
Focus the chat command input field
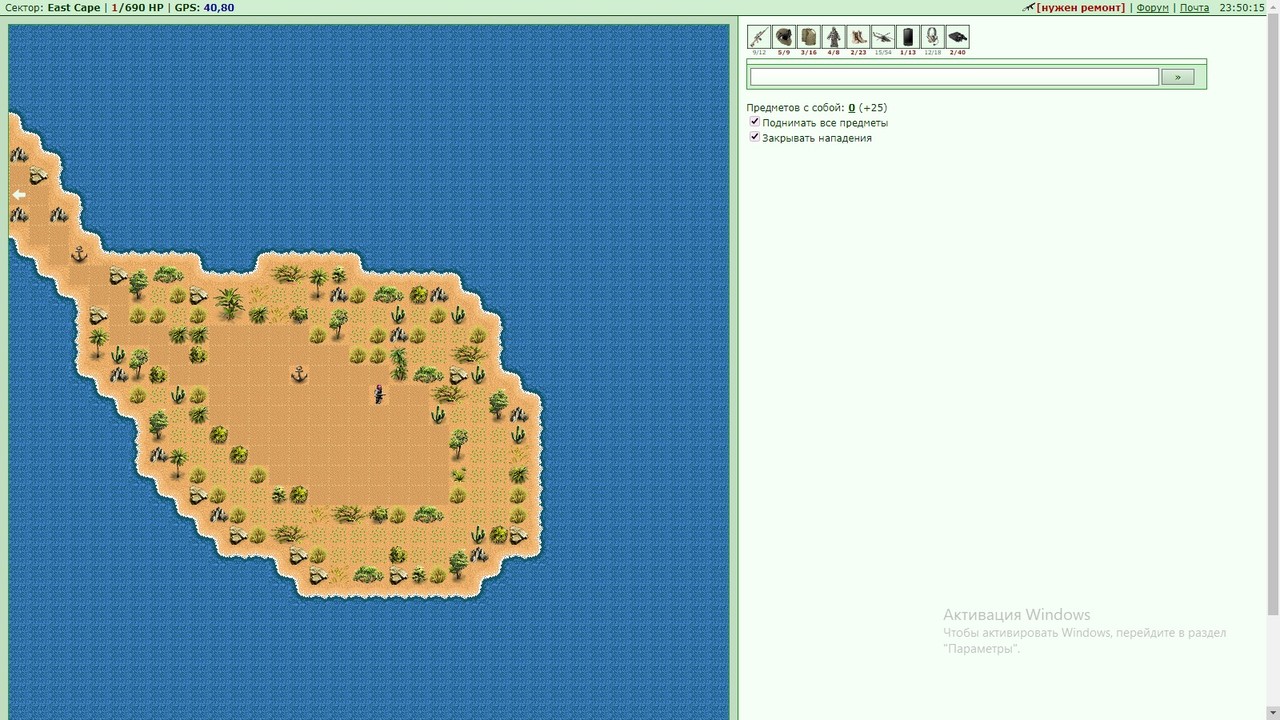[x=954, y=77]
